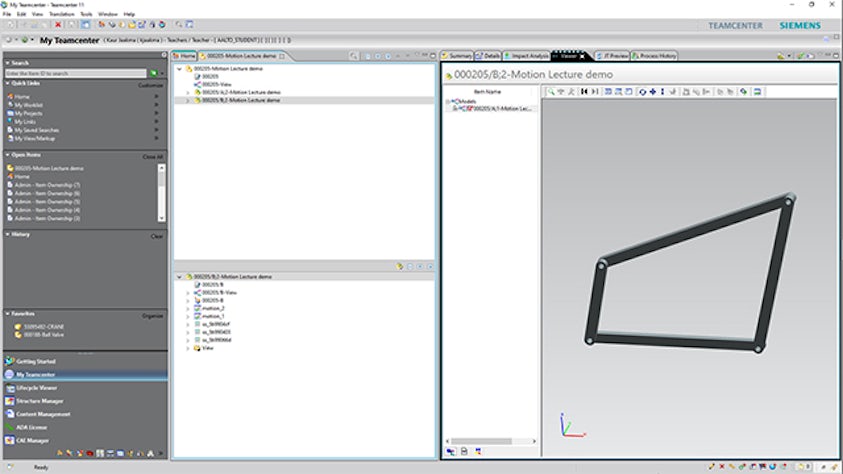Switch to the Details tab
Image resolution: width=843 pixels, height=474 pixels.
pos(488,56)
